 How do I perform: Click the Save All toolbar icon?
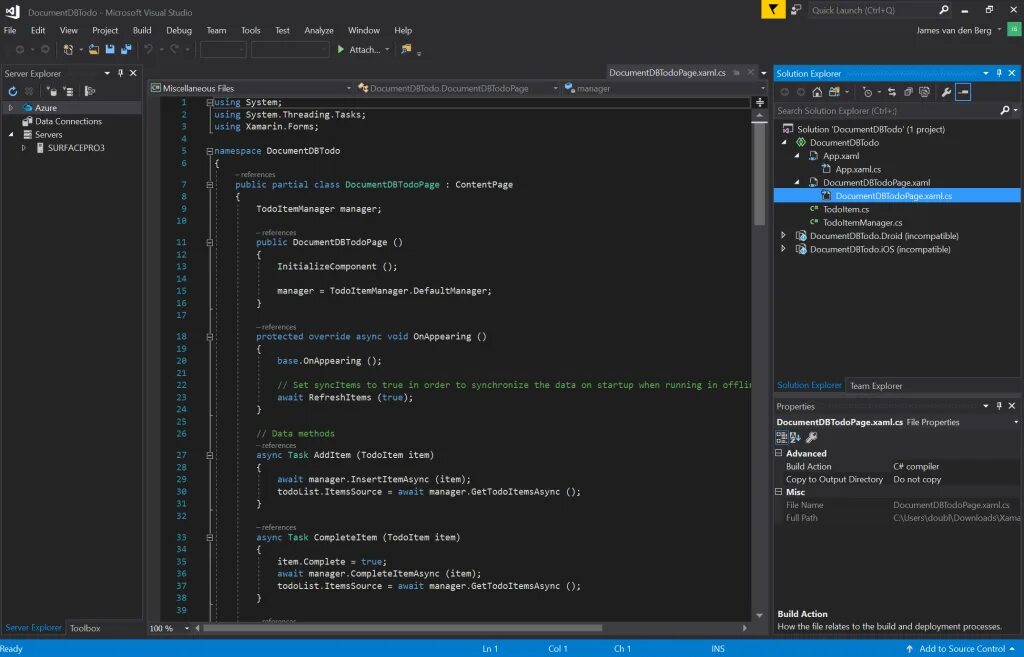click(126, 49)
